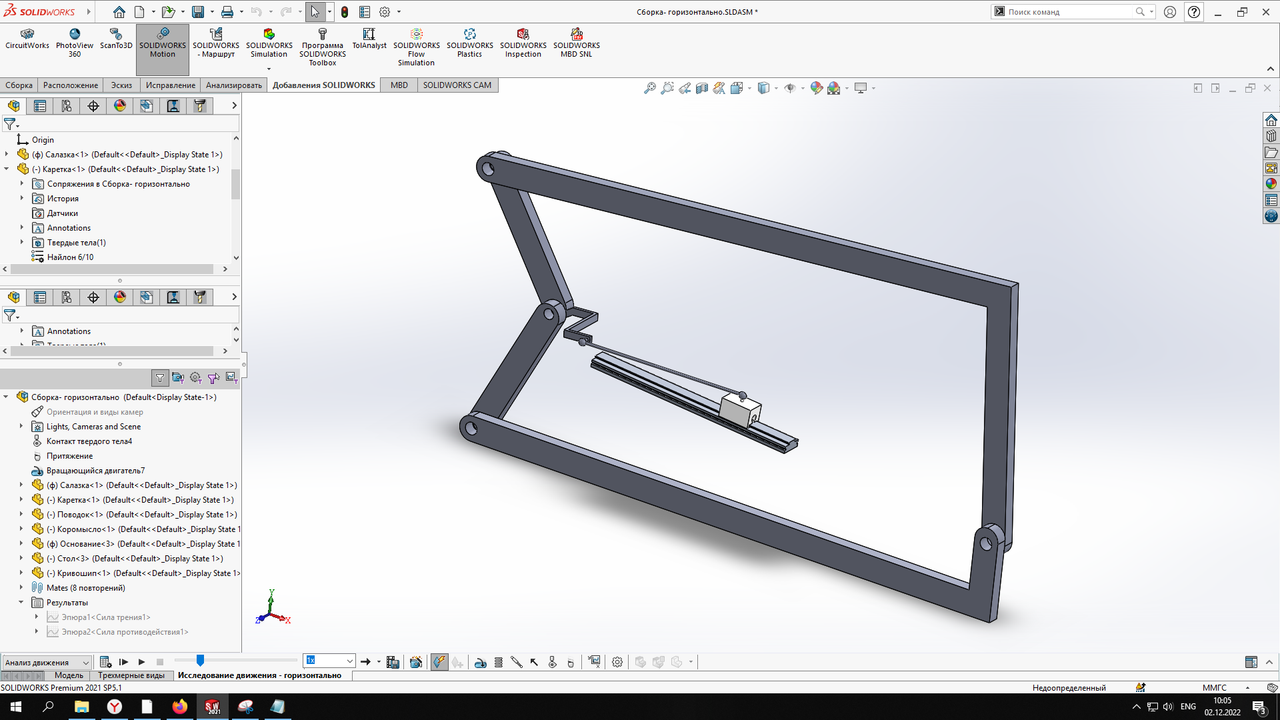
Task: Open DisplayManager tab in upper panel
Action: click(x=120, y=105)
